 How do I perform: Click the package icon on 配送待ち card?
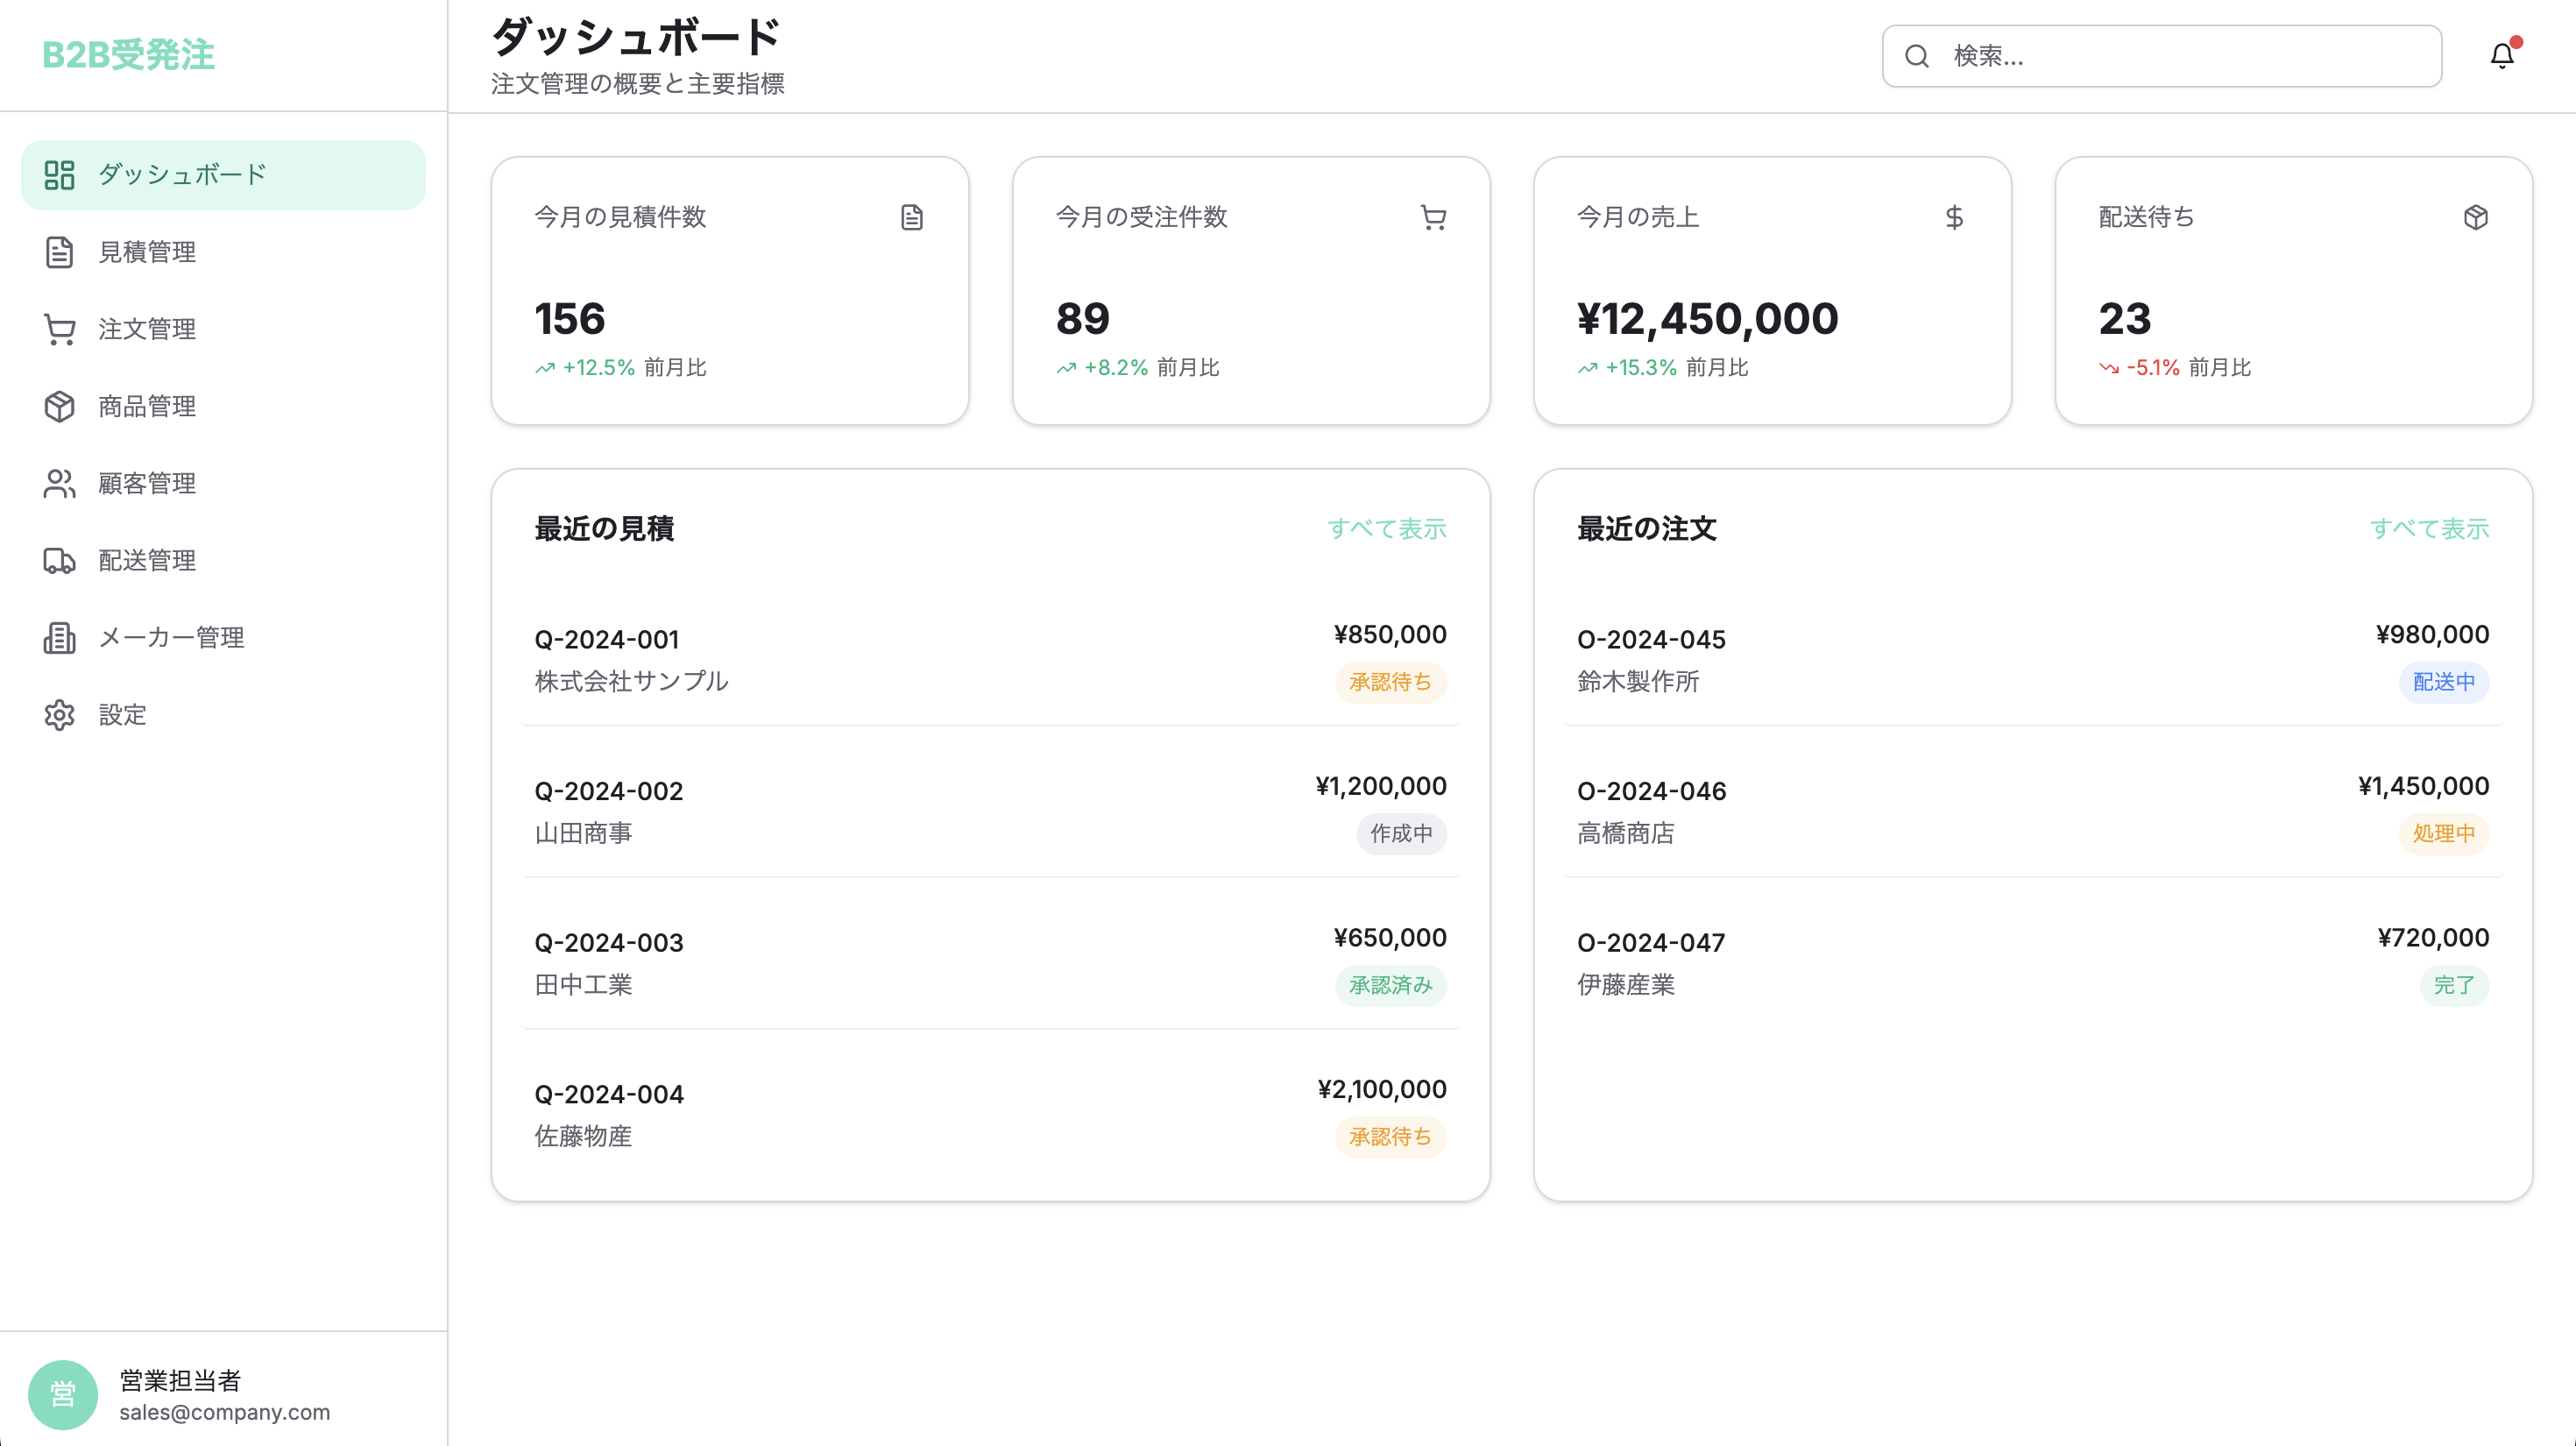(x=2475, y=217)
